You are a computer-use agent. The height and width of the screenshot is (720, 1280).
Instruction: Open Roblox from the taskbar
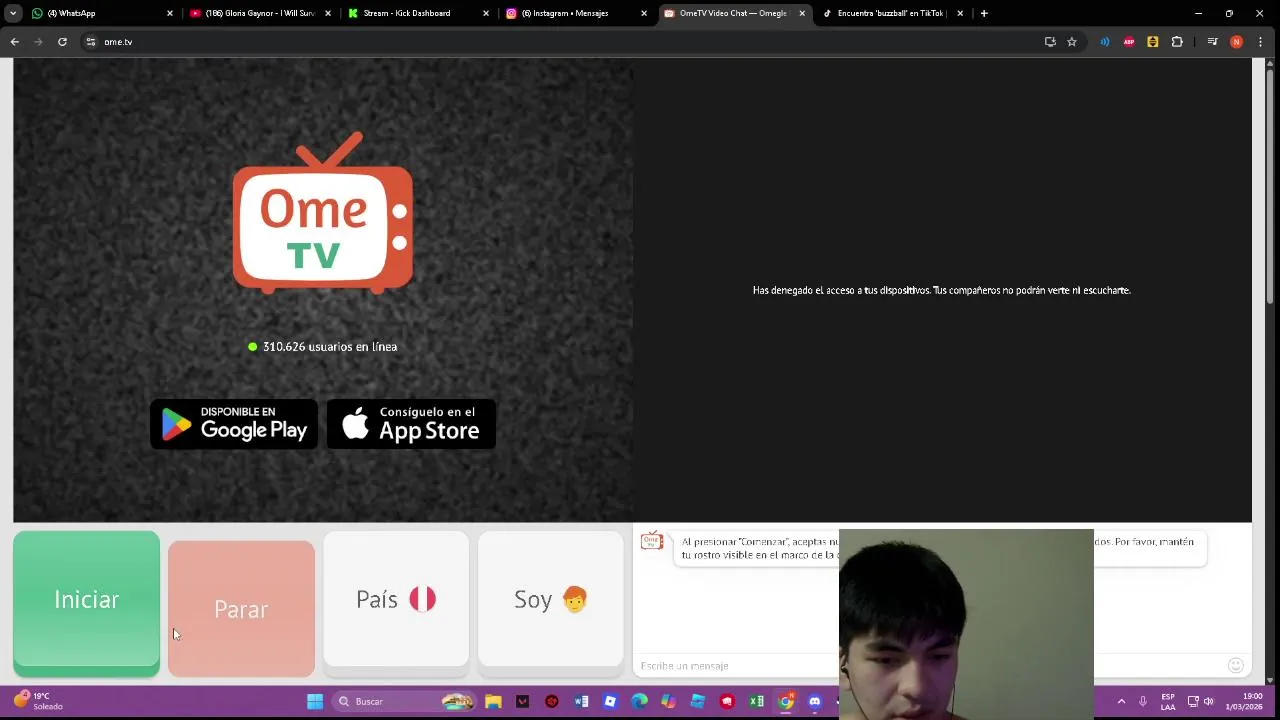(610, 702)
